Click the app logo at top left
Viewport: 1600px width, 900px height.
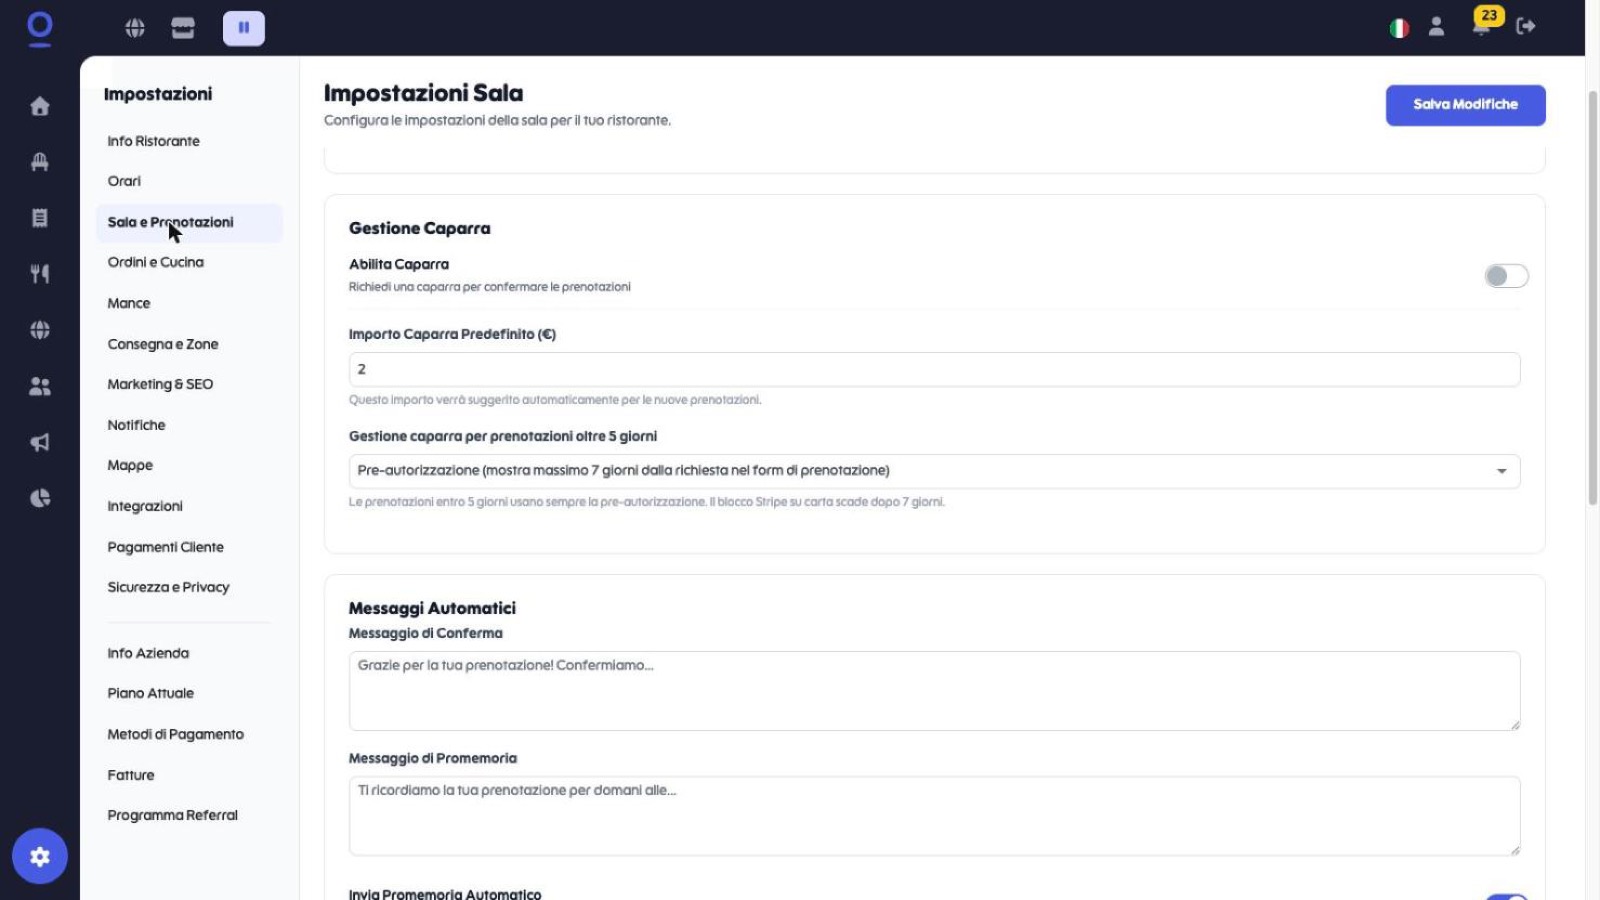point(40,28)
